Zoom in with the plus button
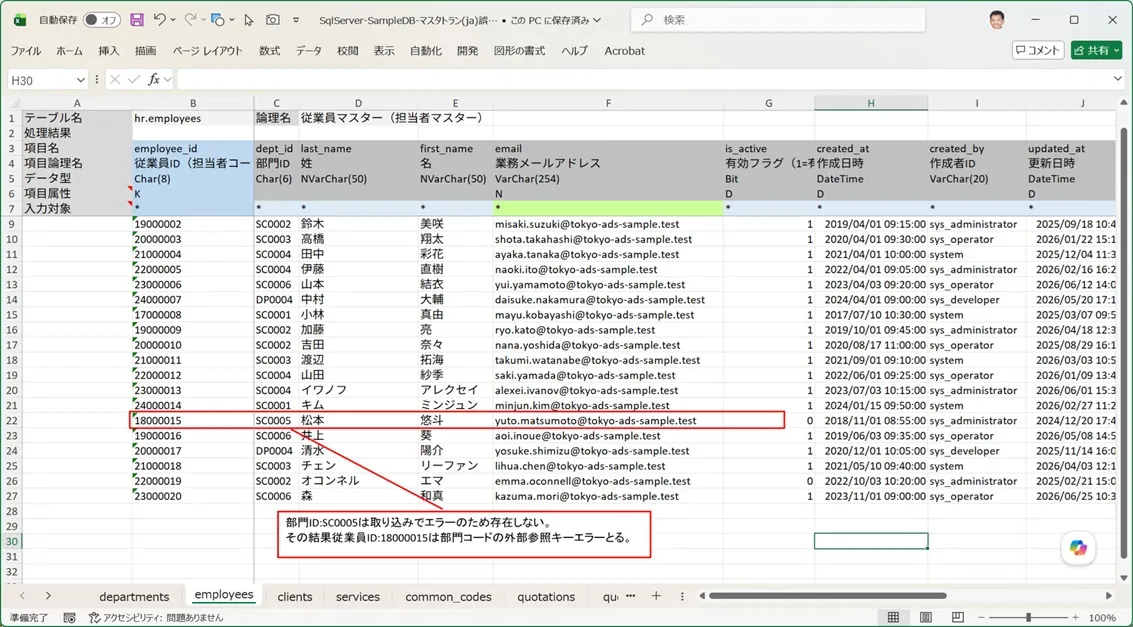Screen dimensions: 1133x627 [1076, 618]
